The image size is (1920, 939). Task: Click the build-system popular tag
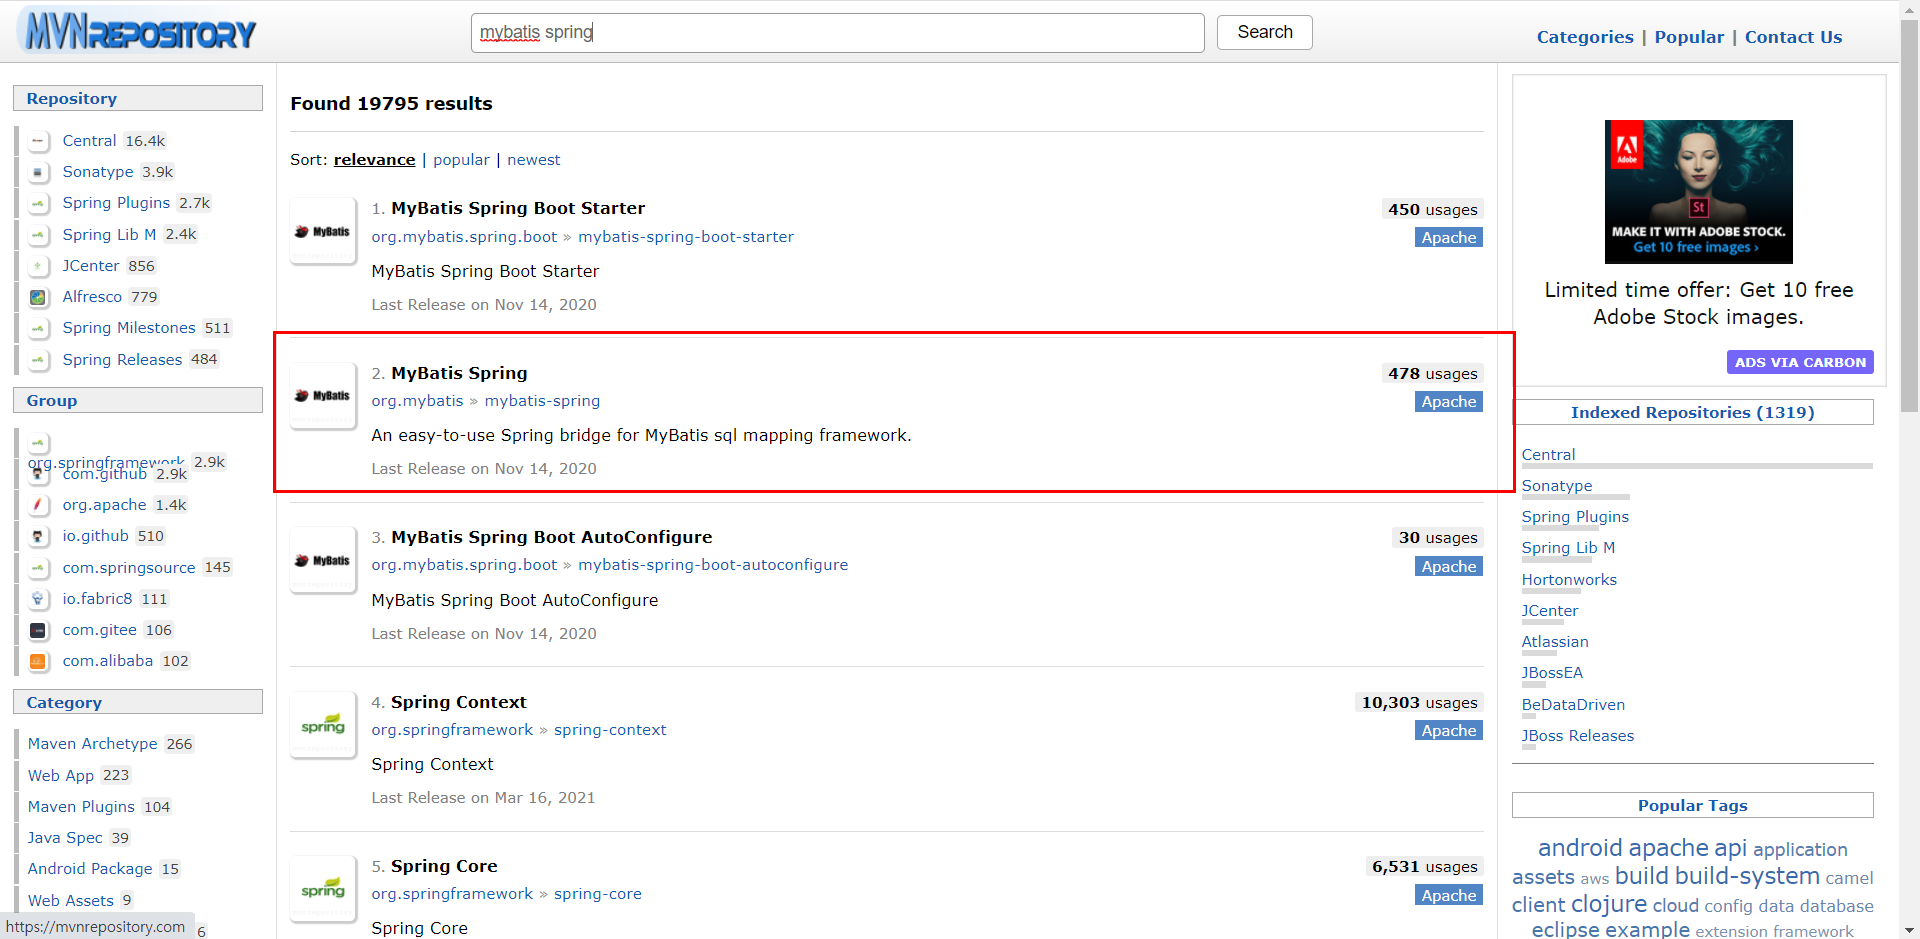(x=1747, y=876)
